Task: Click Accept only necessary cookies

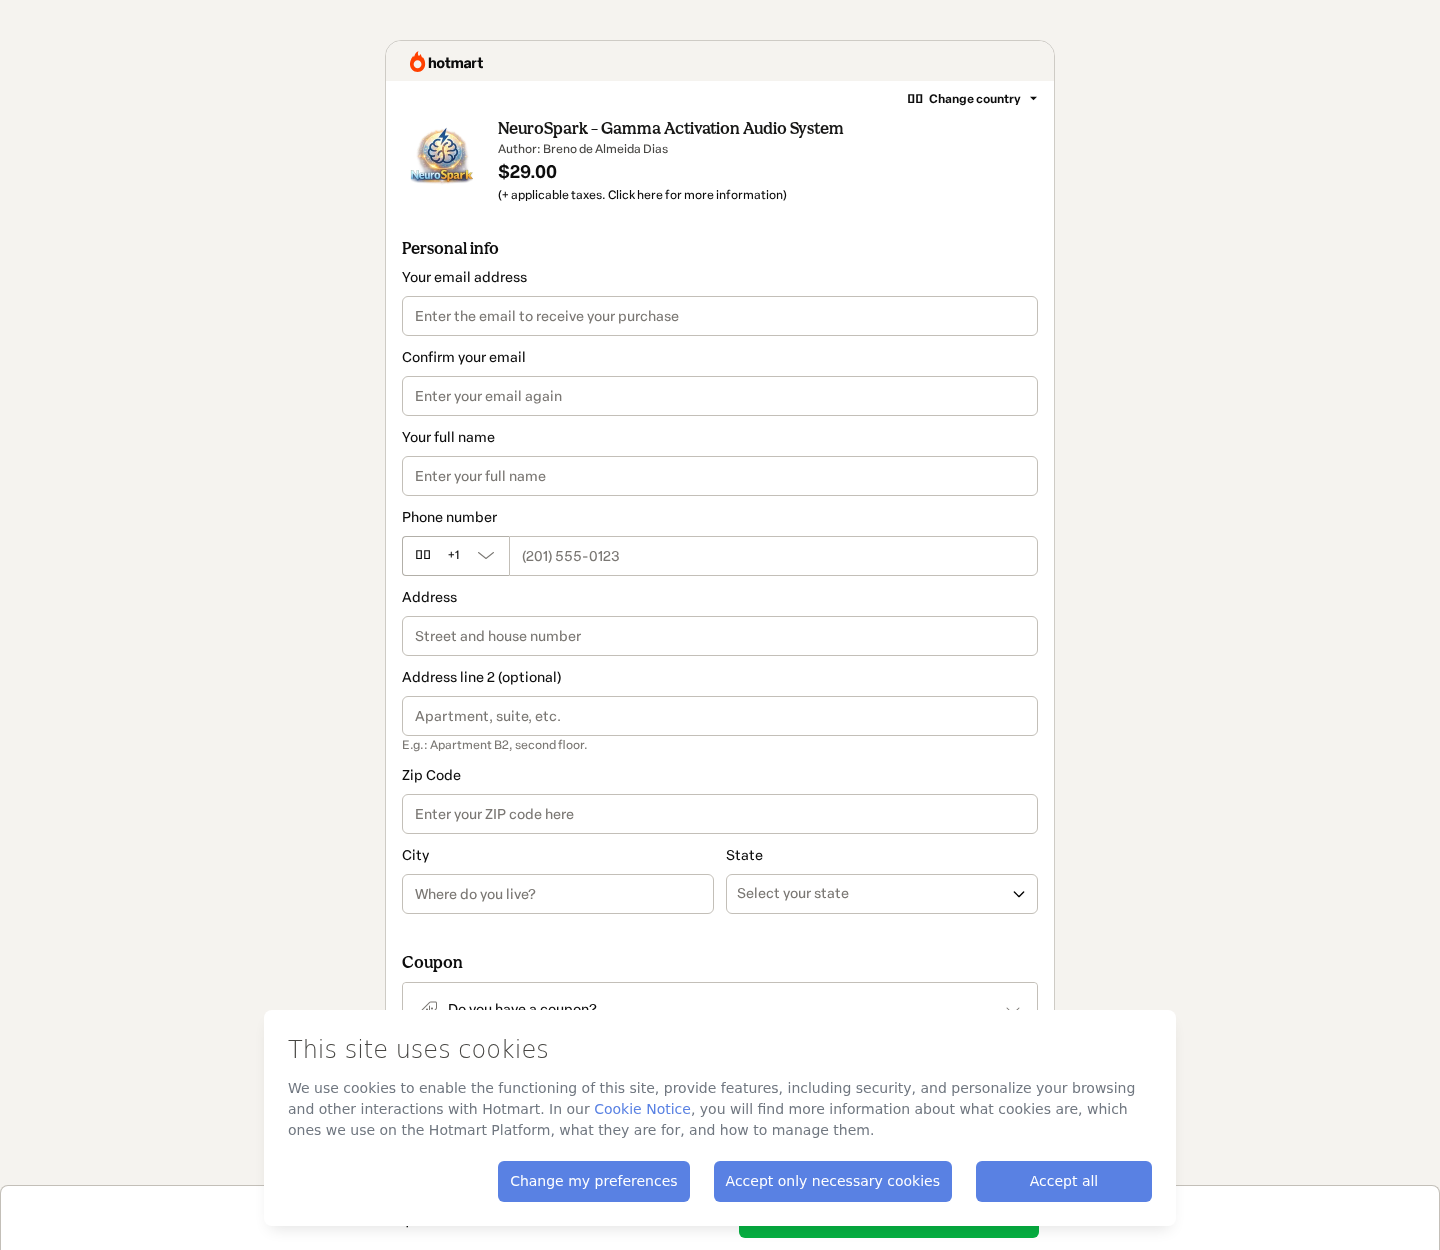Action: click(833, 1181)
